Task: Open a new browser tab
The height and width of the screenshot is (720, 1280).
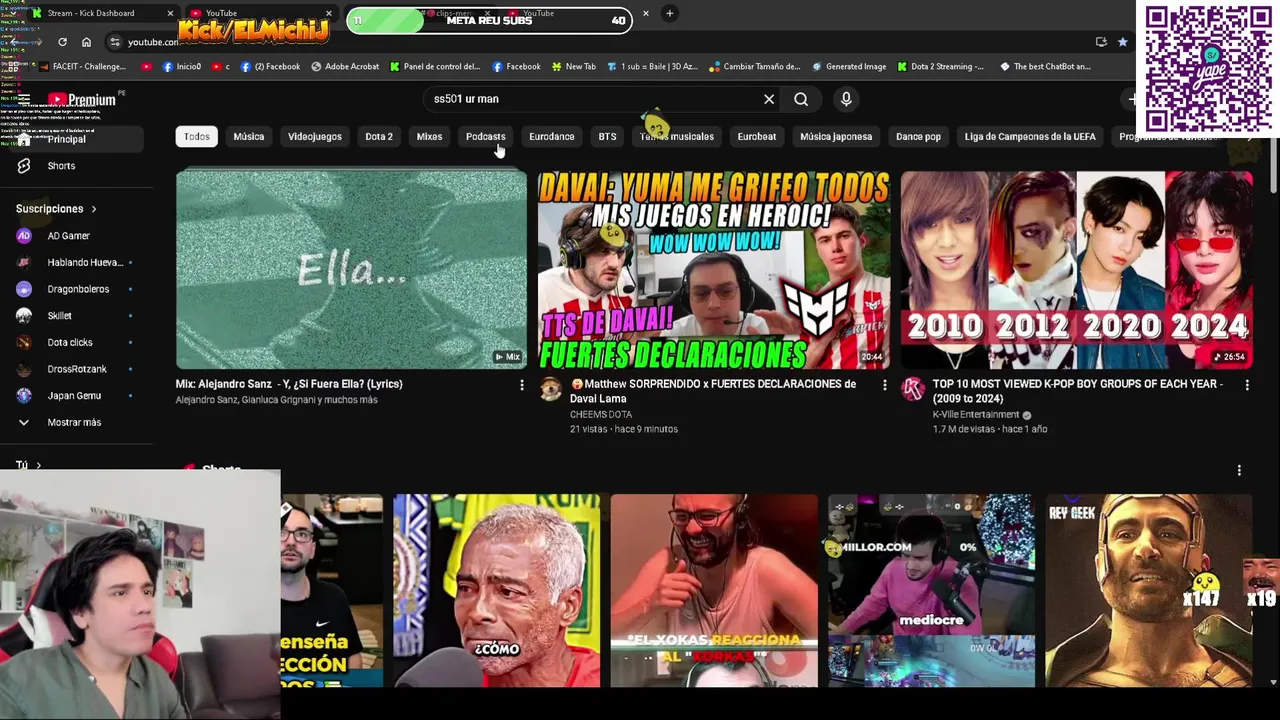Action: click(x=670, y=13)
